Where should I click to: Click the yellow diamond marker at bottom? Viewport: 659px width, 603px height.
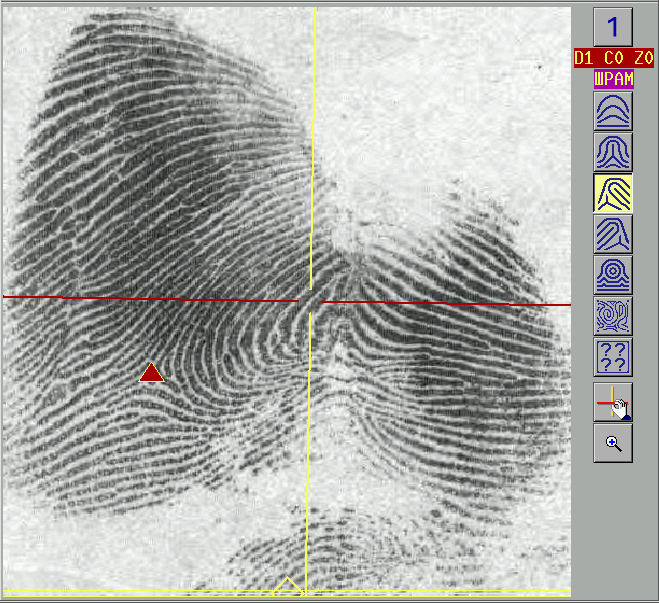pyautogui.click(x=287, y=587)
